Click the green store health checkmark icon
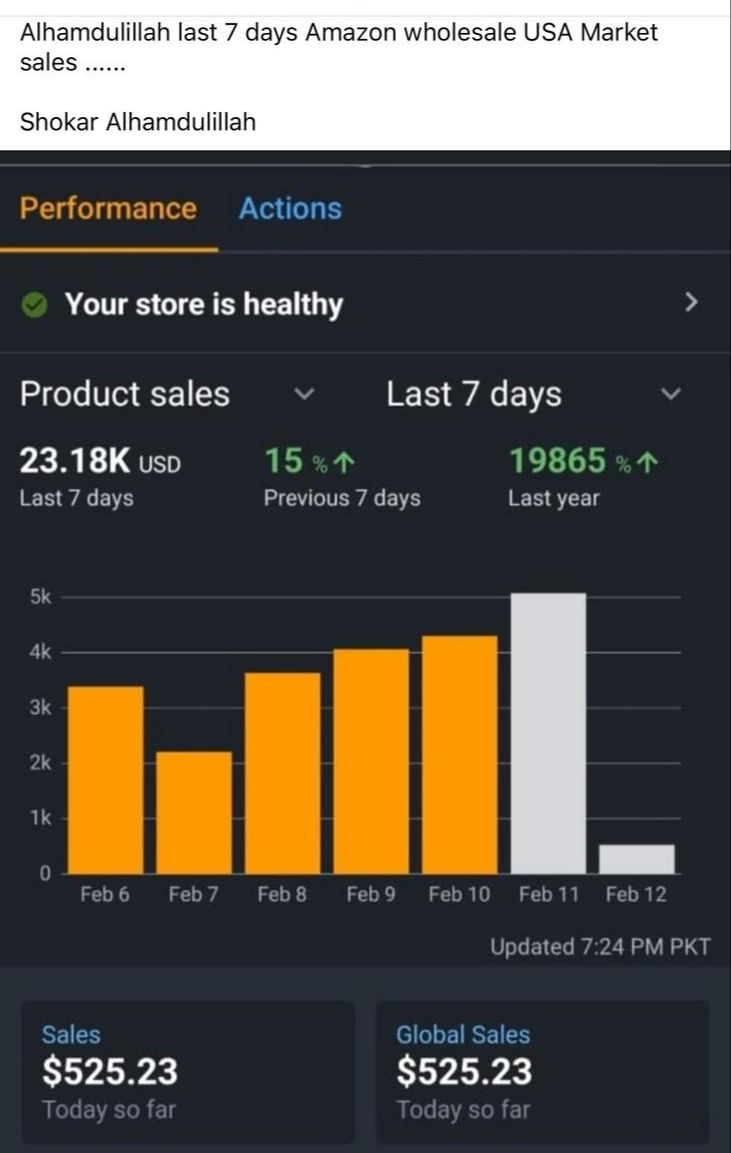This screenshot has width=731, height=1153. click(x=34, y=304)
